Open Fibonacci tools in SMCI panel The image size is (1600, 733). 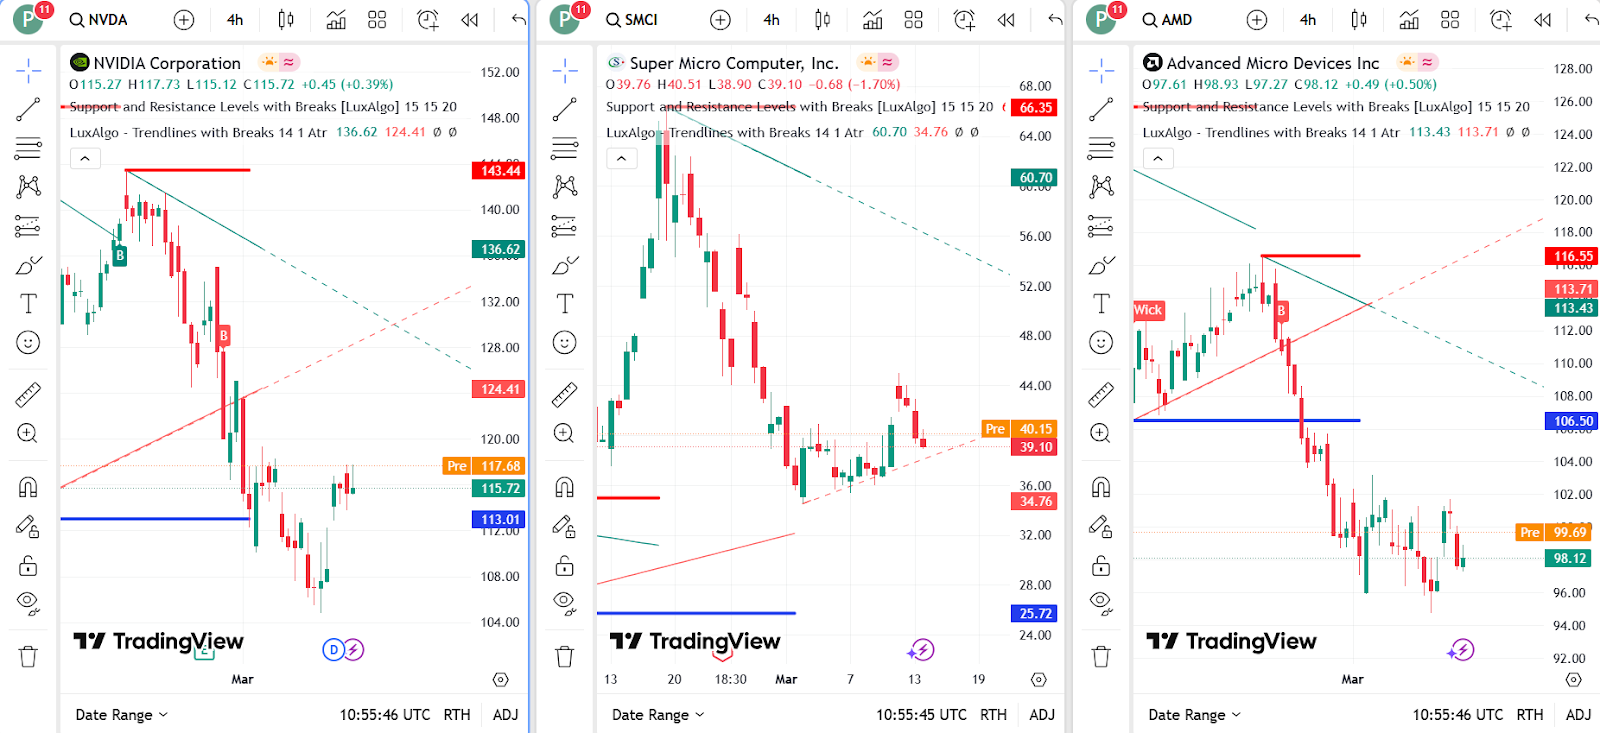[x=564, y=148]
